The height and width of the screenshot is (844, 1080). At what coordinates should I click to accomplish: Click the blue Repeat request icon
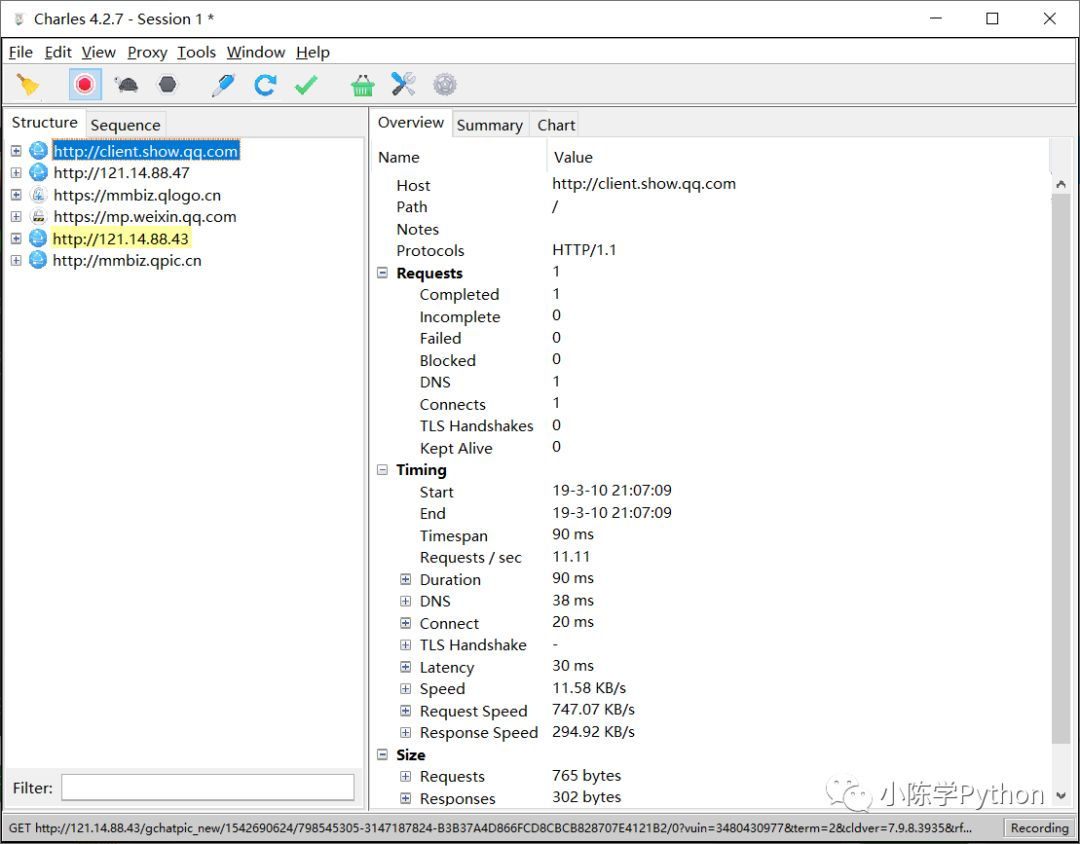[265, 85]
